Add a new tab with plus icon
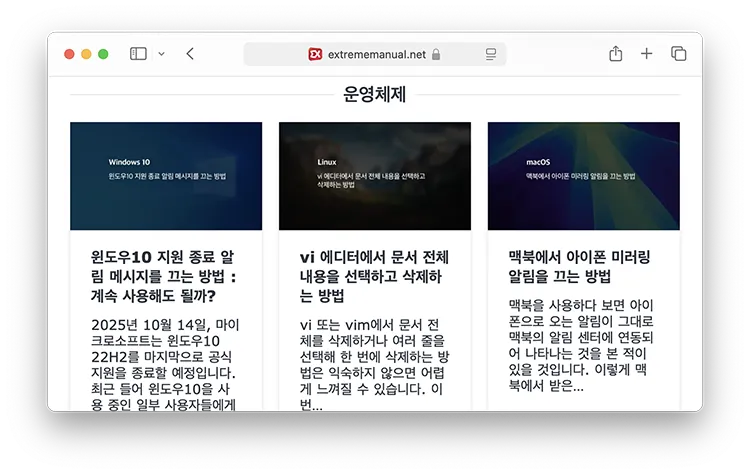 [646, 54]
